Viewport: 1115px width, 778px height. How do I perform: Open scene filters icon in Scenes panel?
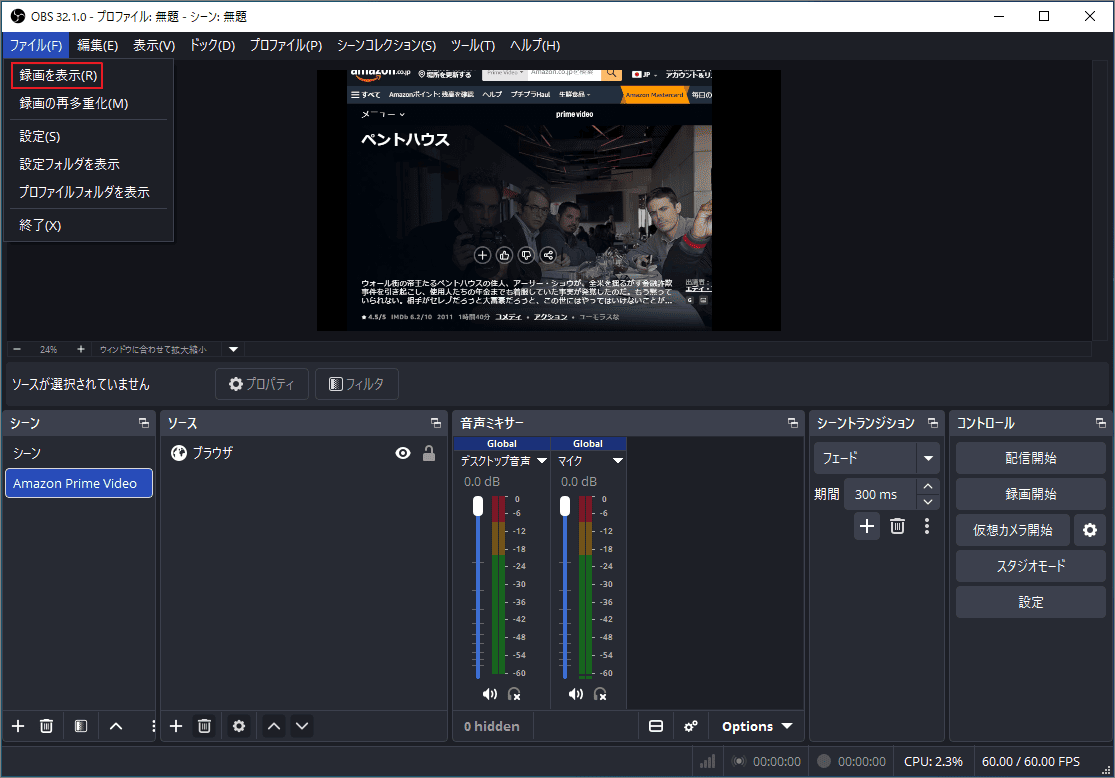[x=81, y=726]
